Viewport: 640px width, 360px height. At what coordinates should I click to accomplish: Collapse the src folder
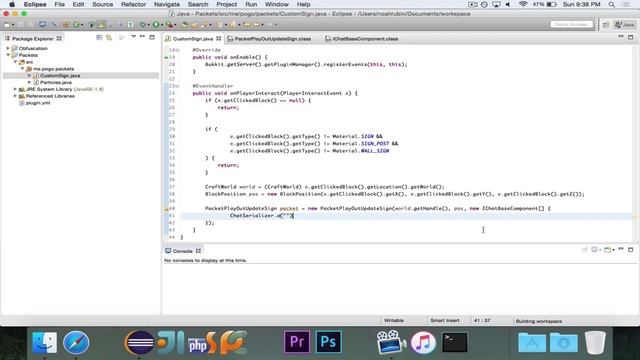[x=15, y=62]
